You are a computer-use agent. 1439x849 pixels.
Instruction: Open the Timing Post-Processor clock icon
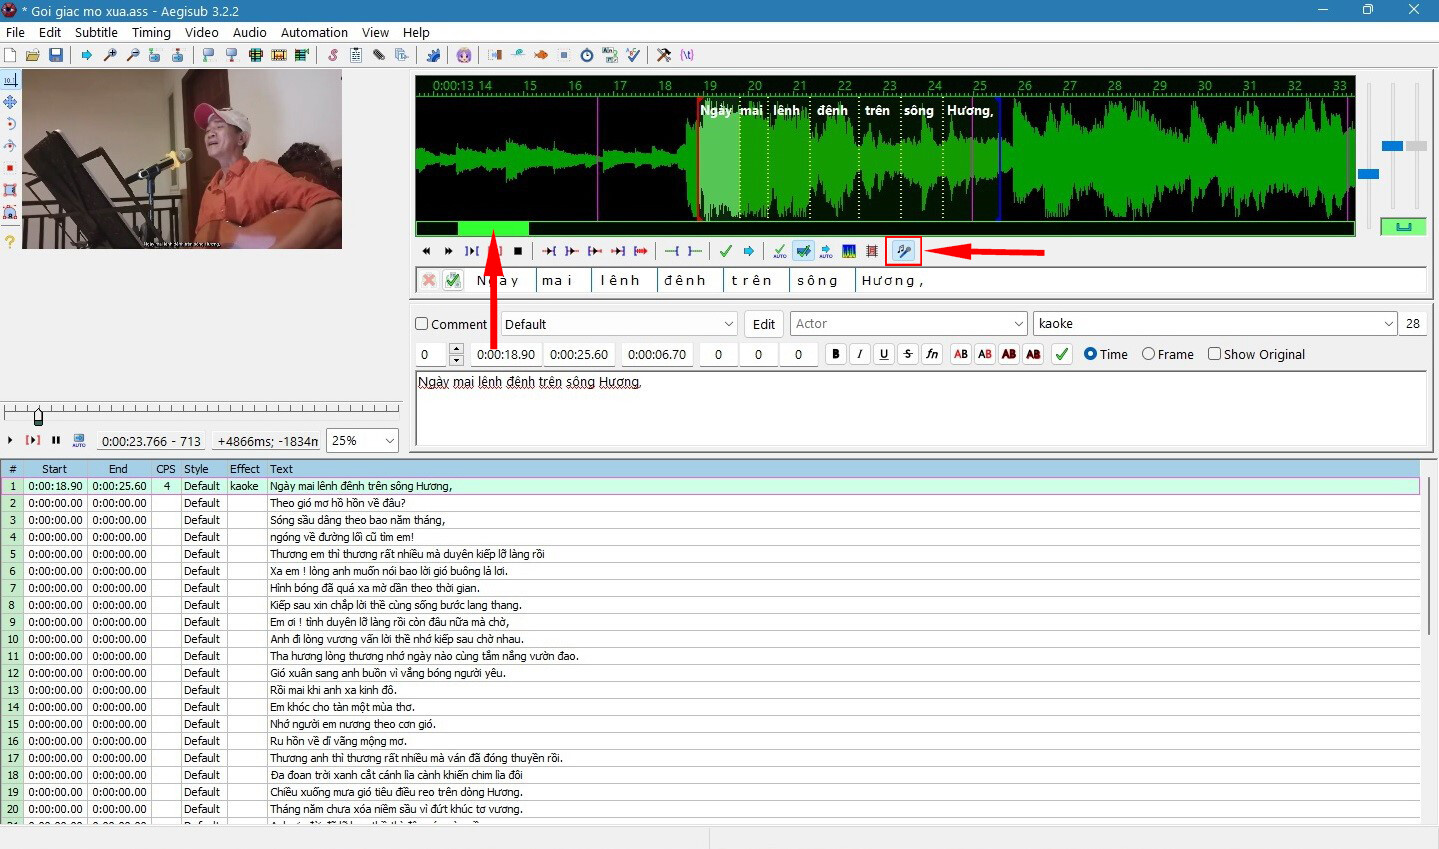[587, 55]
